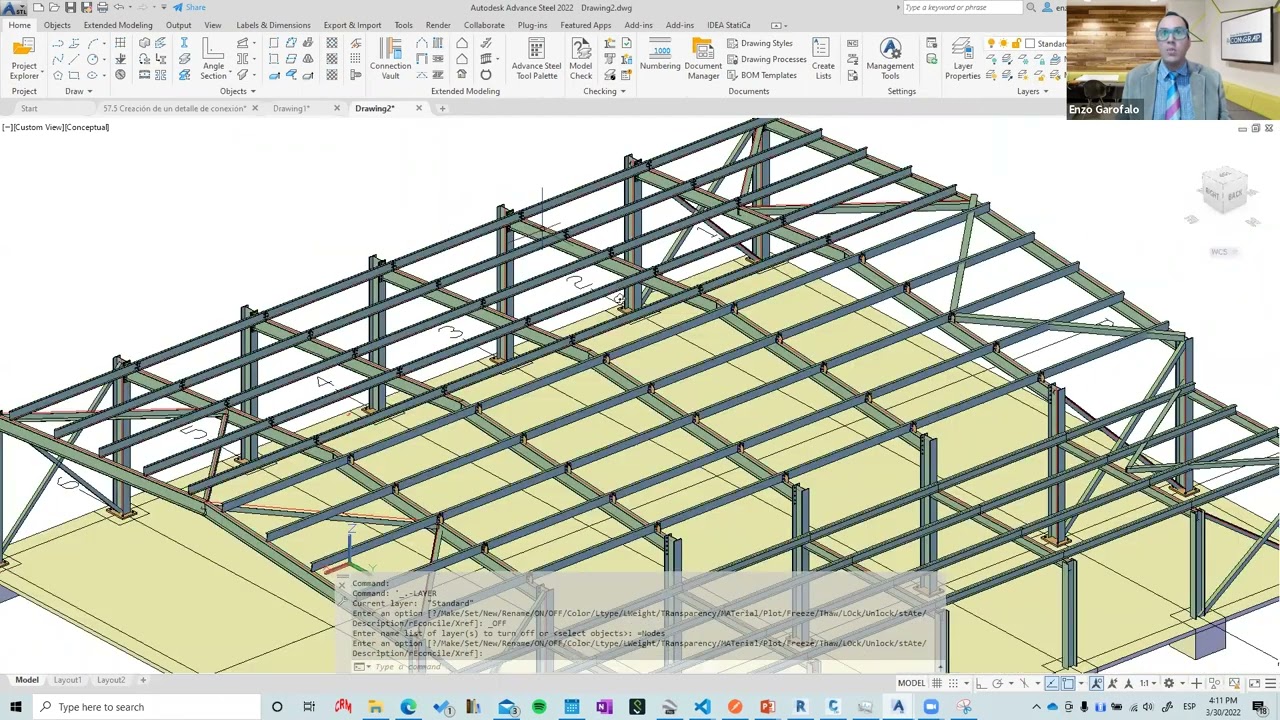The height and width of the screenshot is (720, 1280).
Task: Open the ribbon minimize options dropdown
Action: click(x=777, y=25)
